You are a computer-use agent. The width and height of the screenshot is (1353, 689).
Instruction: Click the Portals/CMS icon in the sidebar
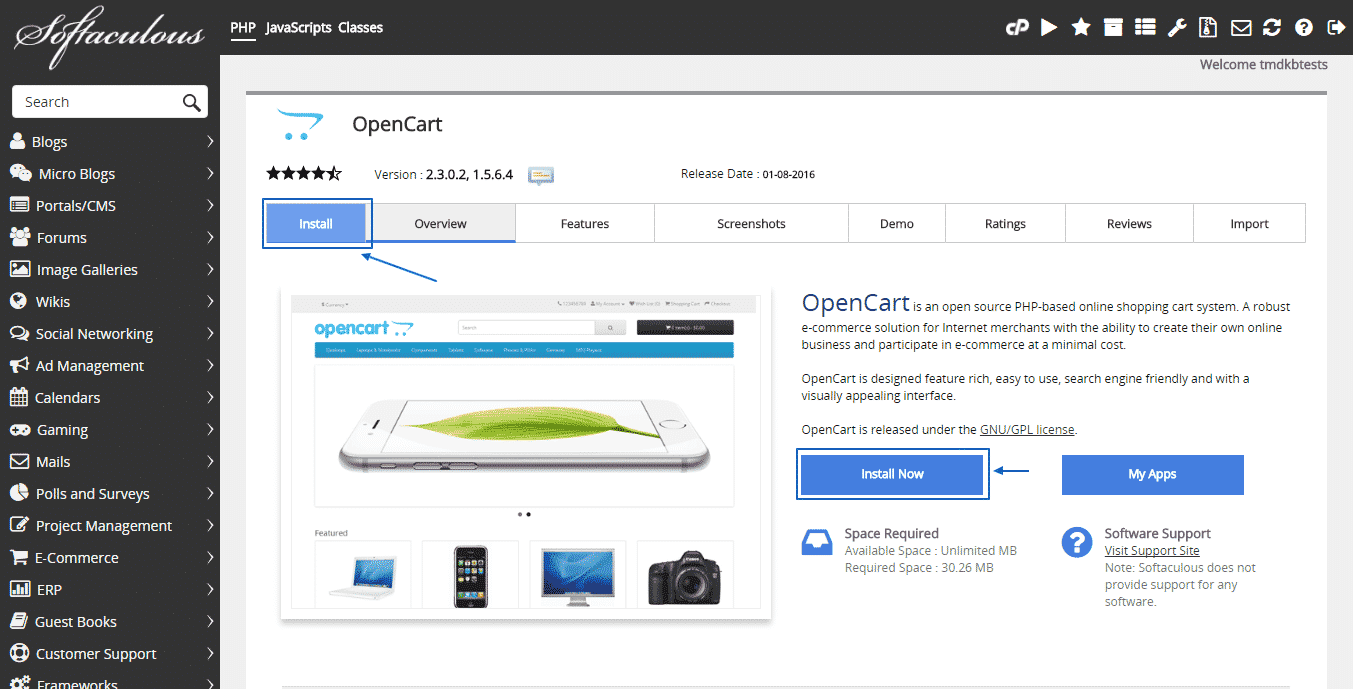click(x=19, y=205)
